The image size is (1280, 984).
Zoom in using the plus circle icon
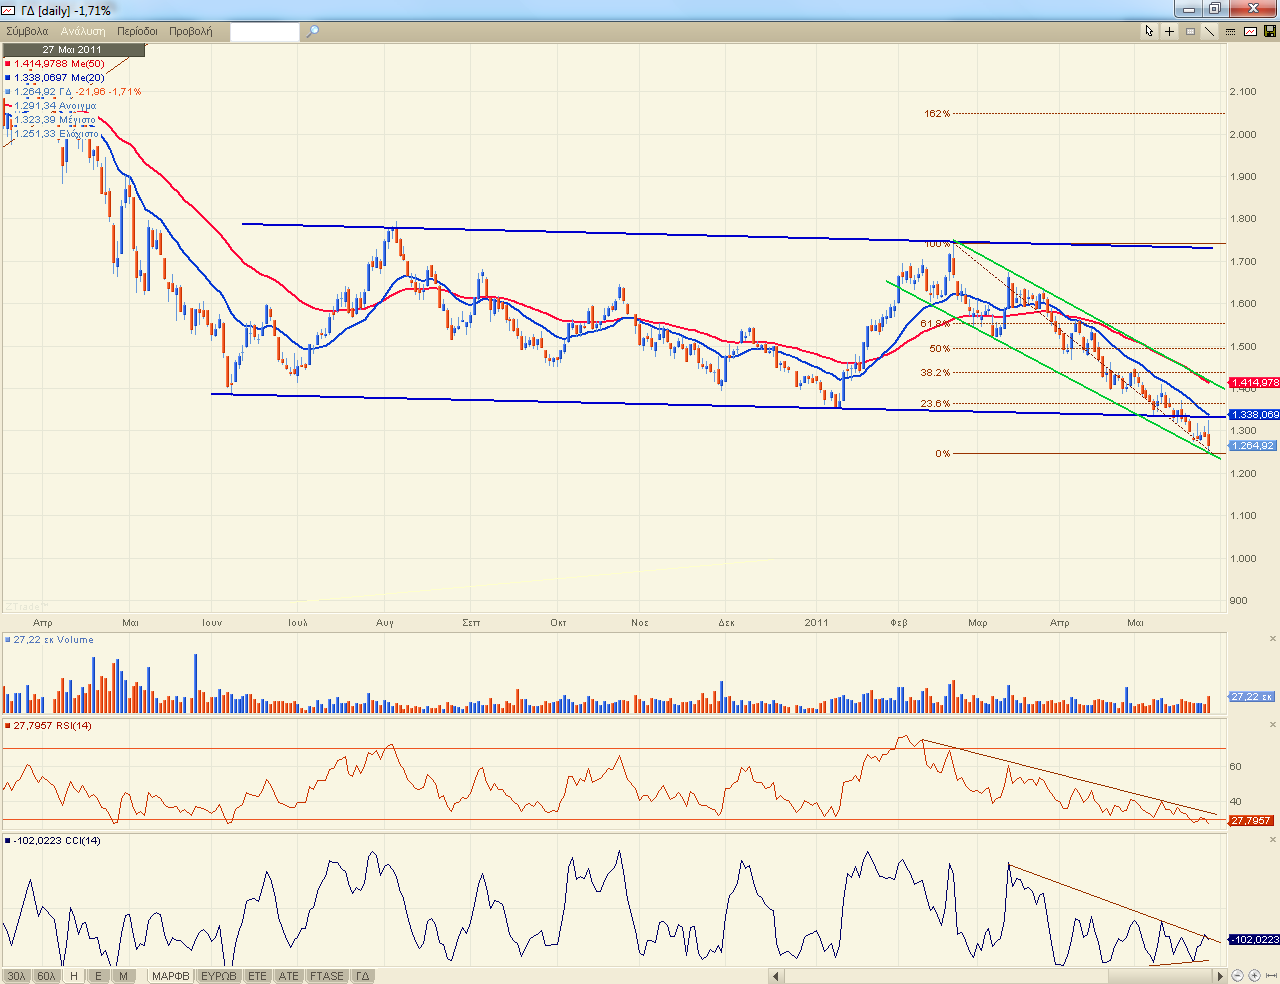1254,975
